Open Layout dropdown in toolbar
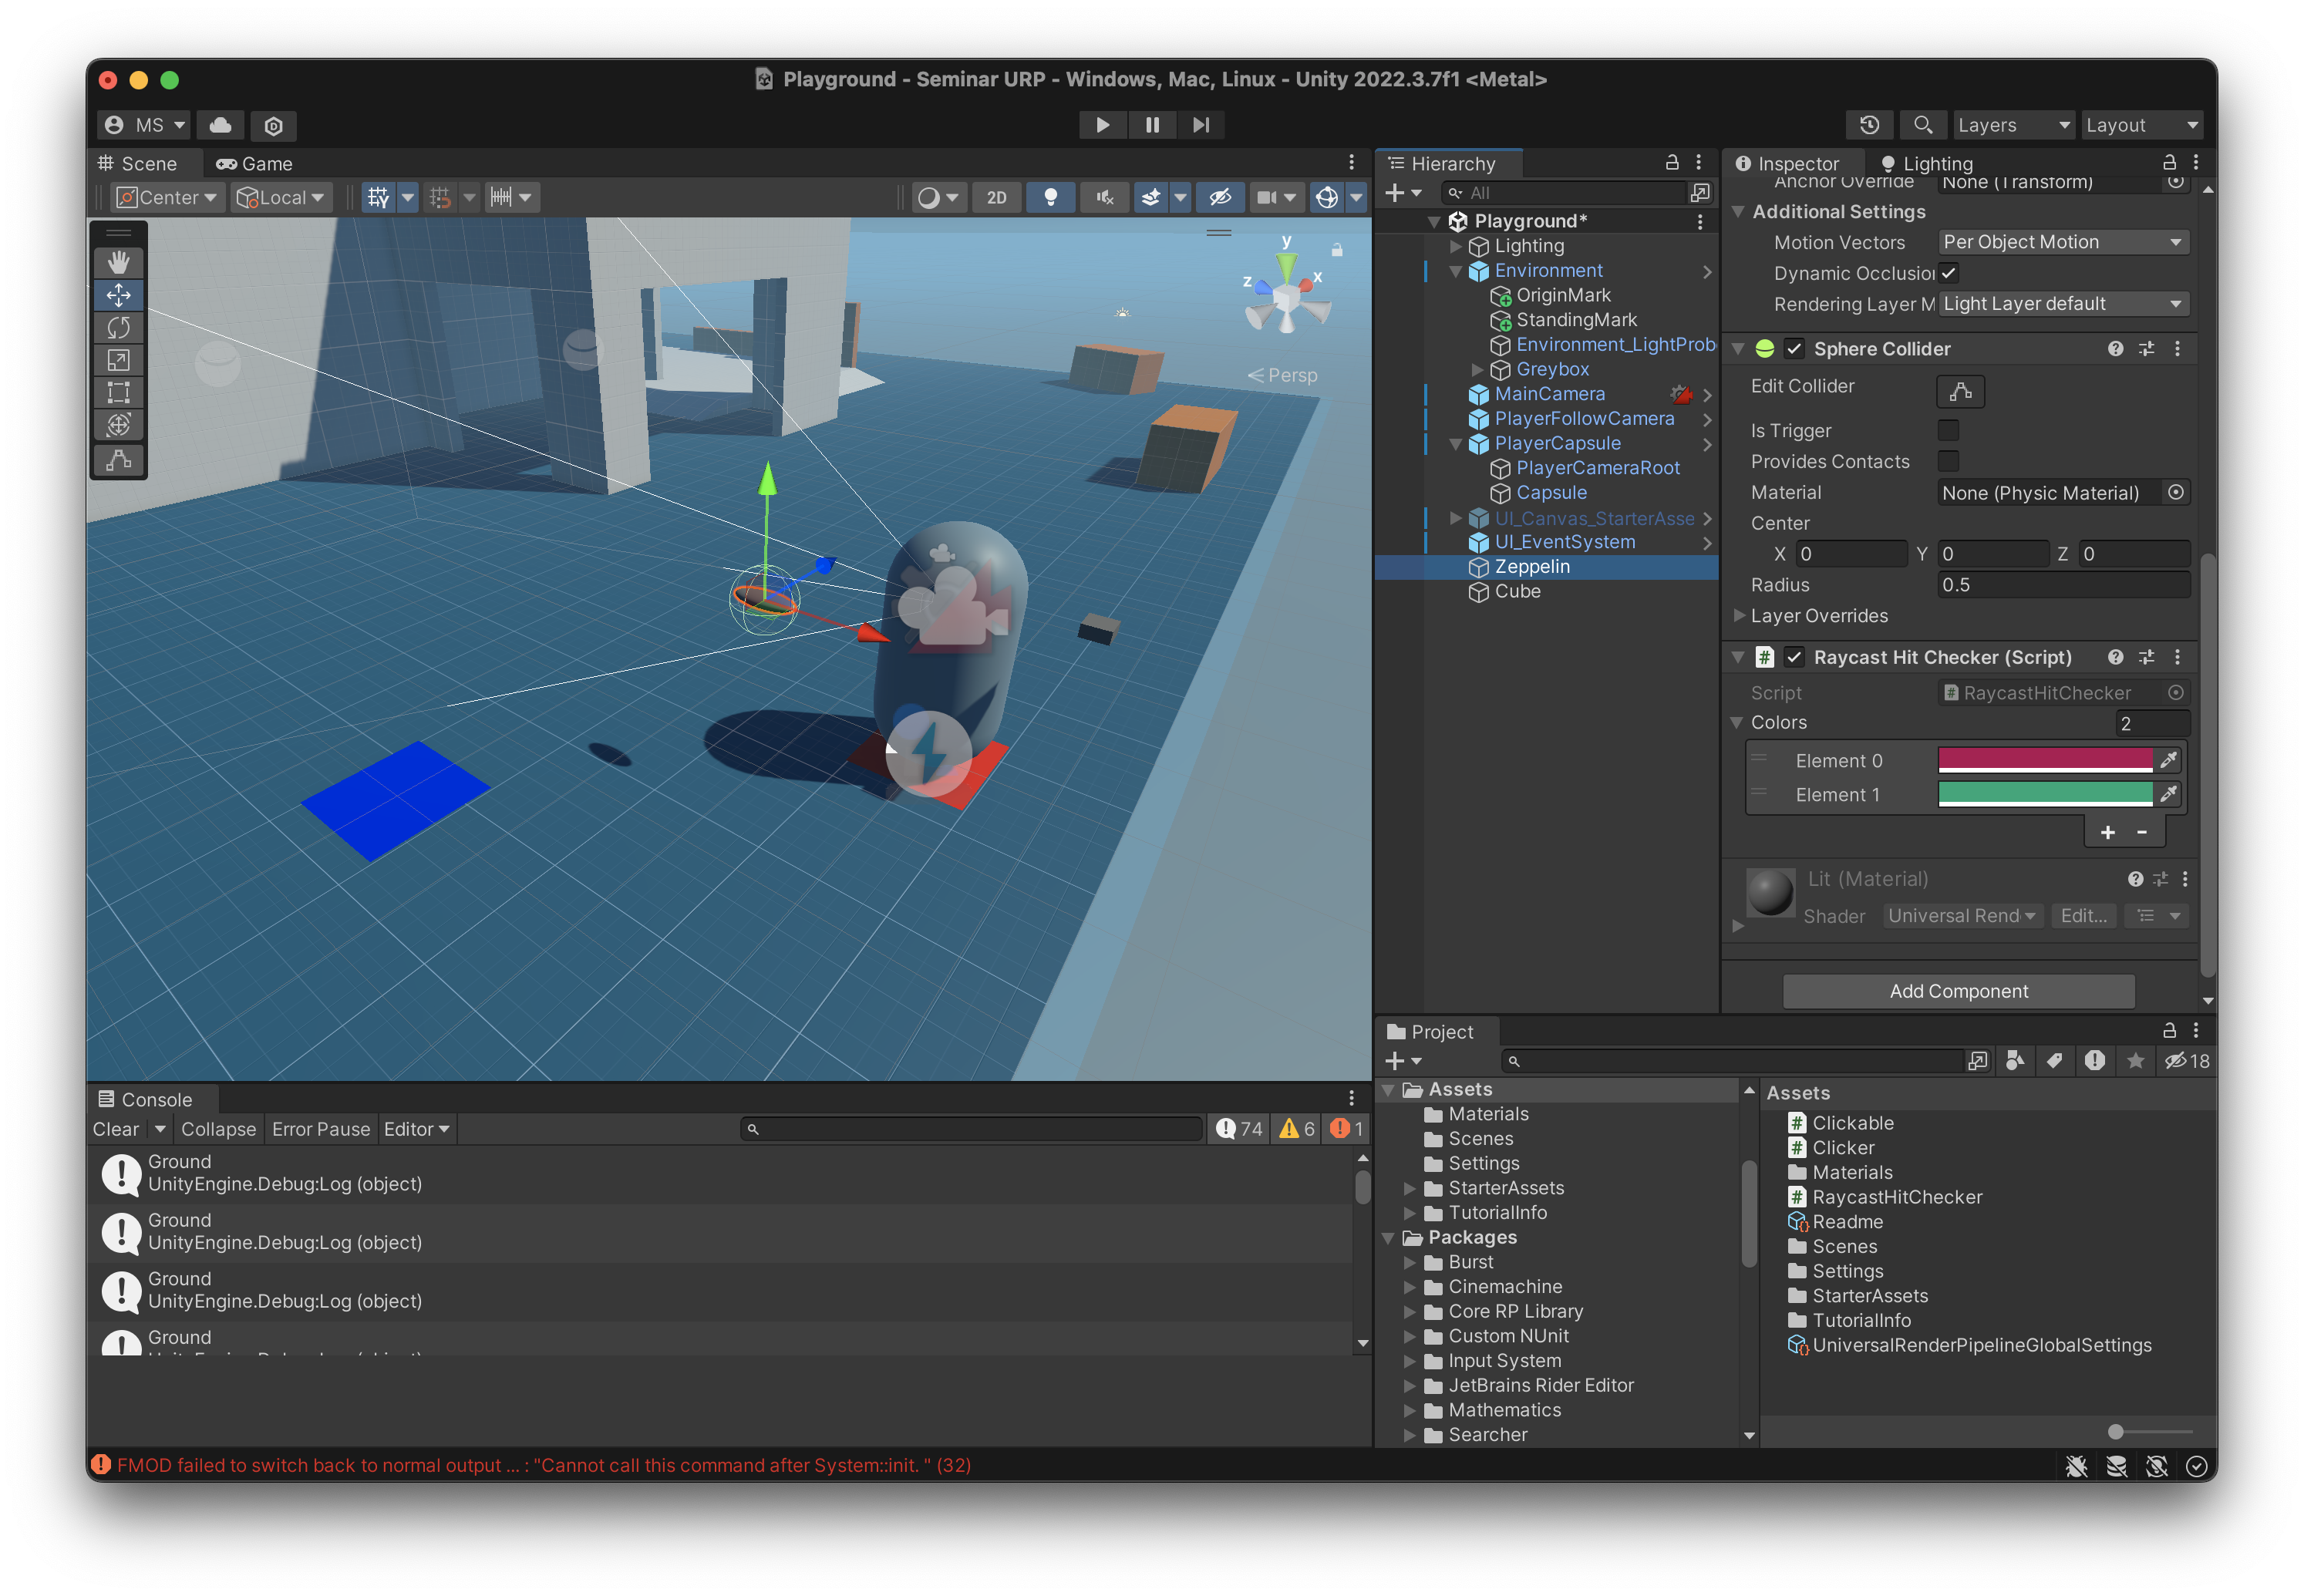 coord(2142,125)
